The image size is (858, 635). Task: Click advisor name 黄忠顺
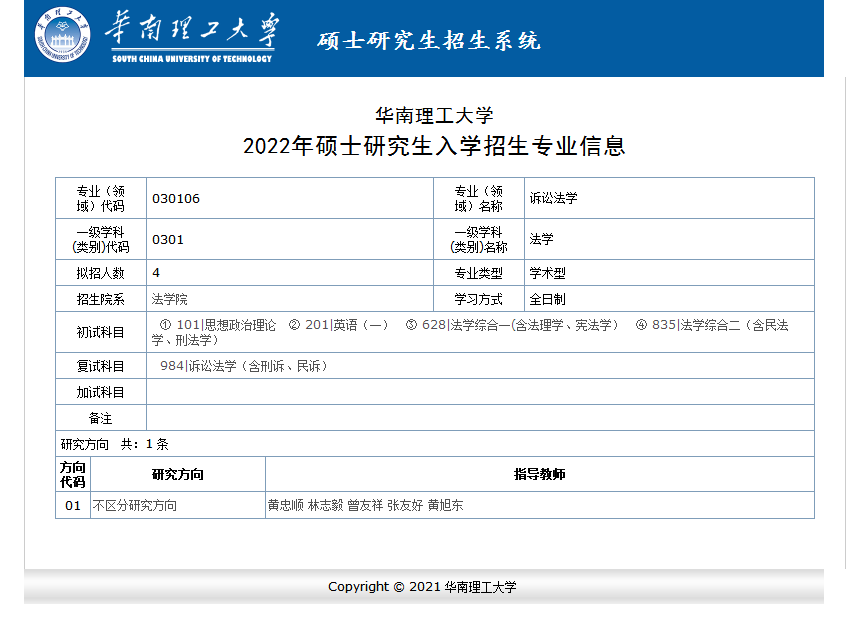click(284, 505)
